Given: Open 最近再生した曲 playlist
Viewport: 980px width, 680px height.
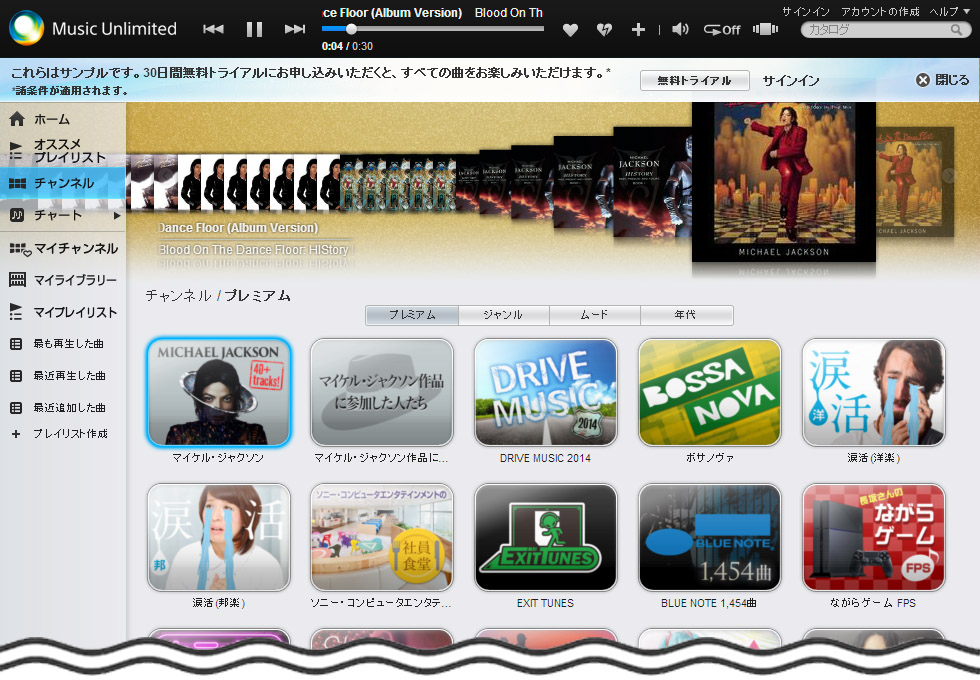Looking at the screenshot, I should [x=62, y=376].
